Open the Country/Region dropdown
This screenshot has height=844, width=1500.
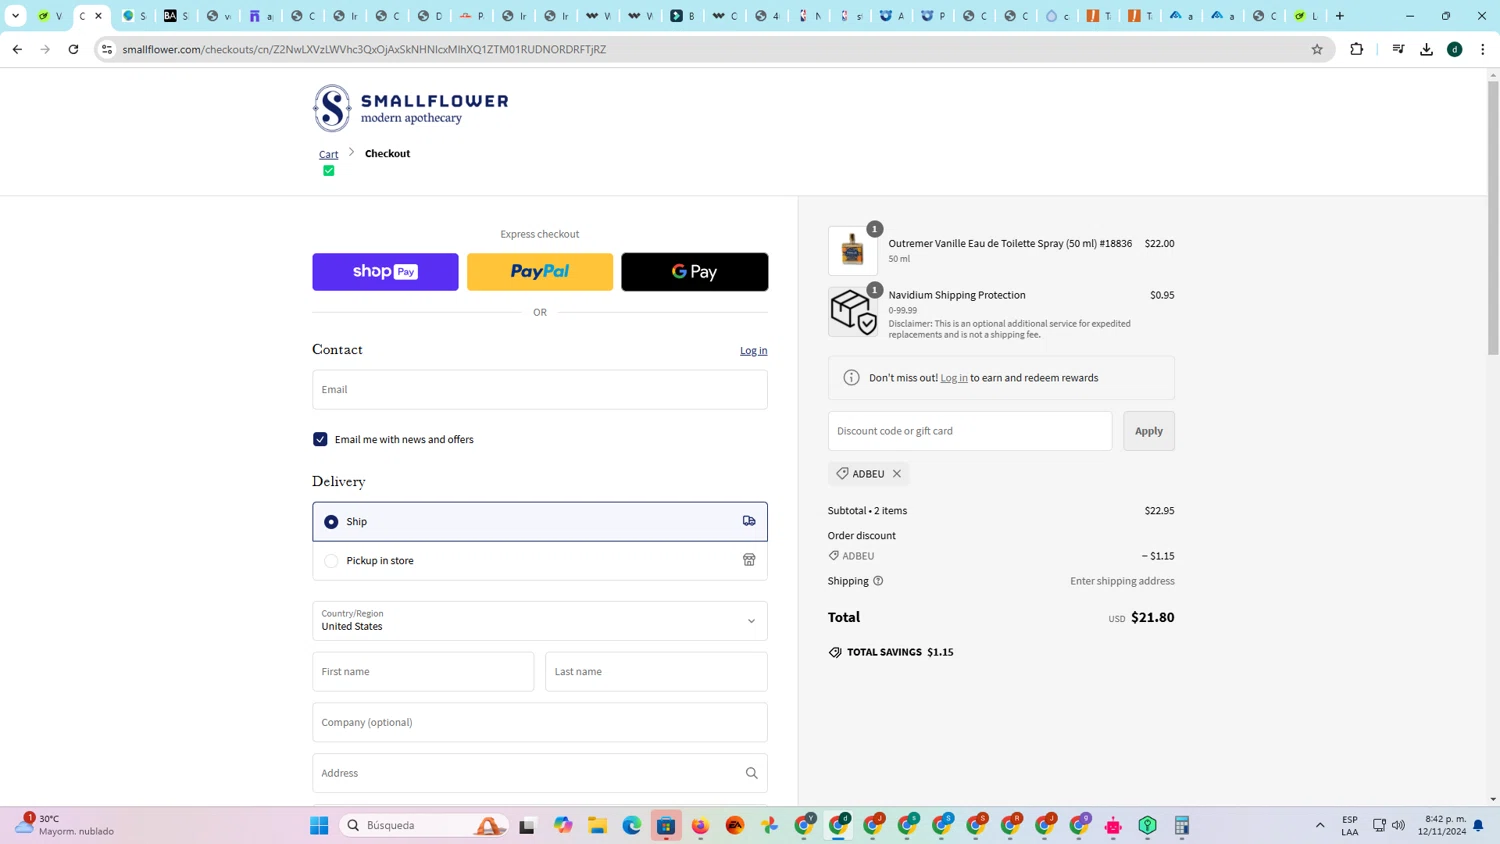(x=540, y=621)
